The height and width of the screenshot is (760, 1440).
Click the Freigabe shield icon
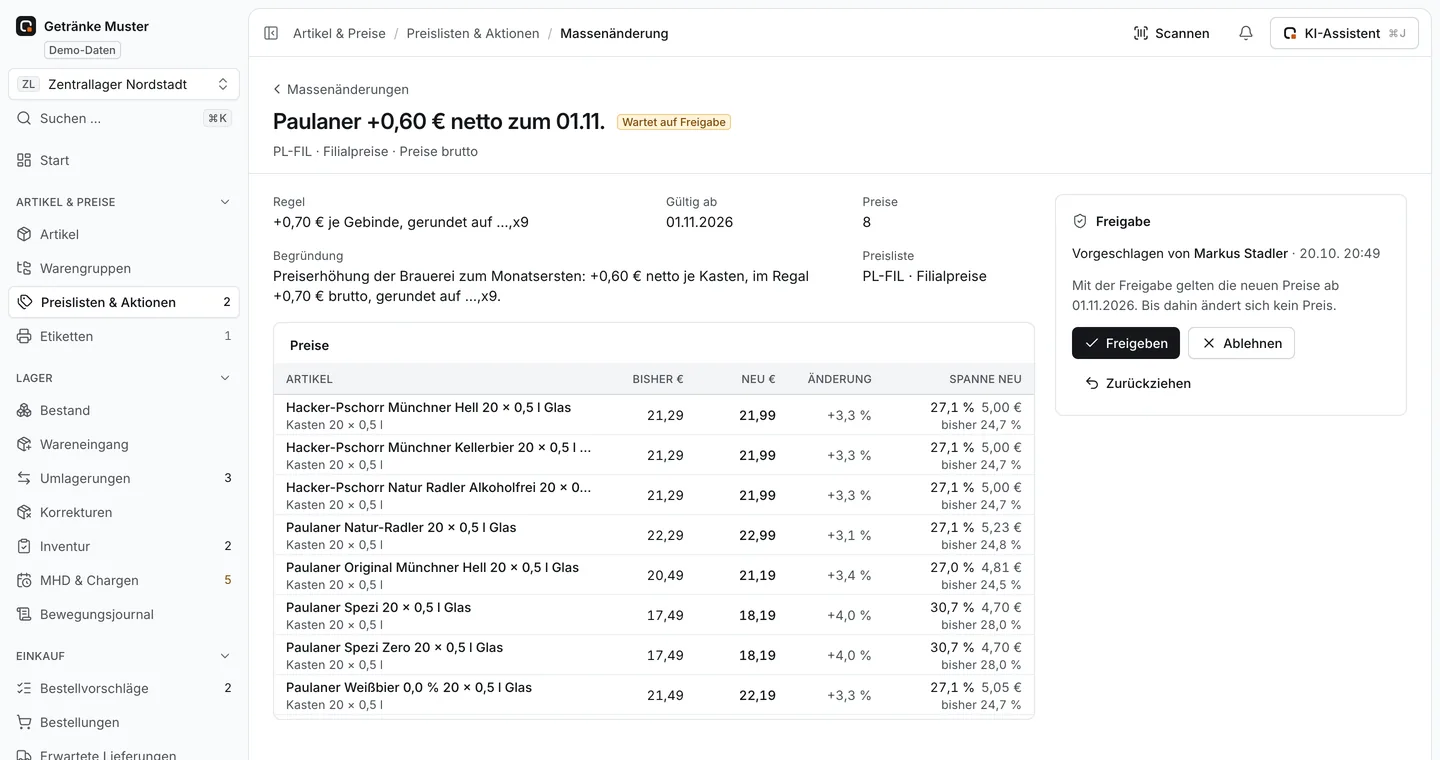[x=1080, y=221]
